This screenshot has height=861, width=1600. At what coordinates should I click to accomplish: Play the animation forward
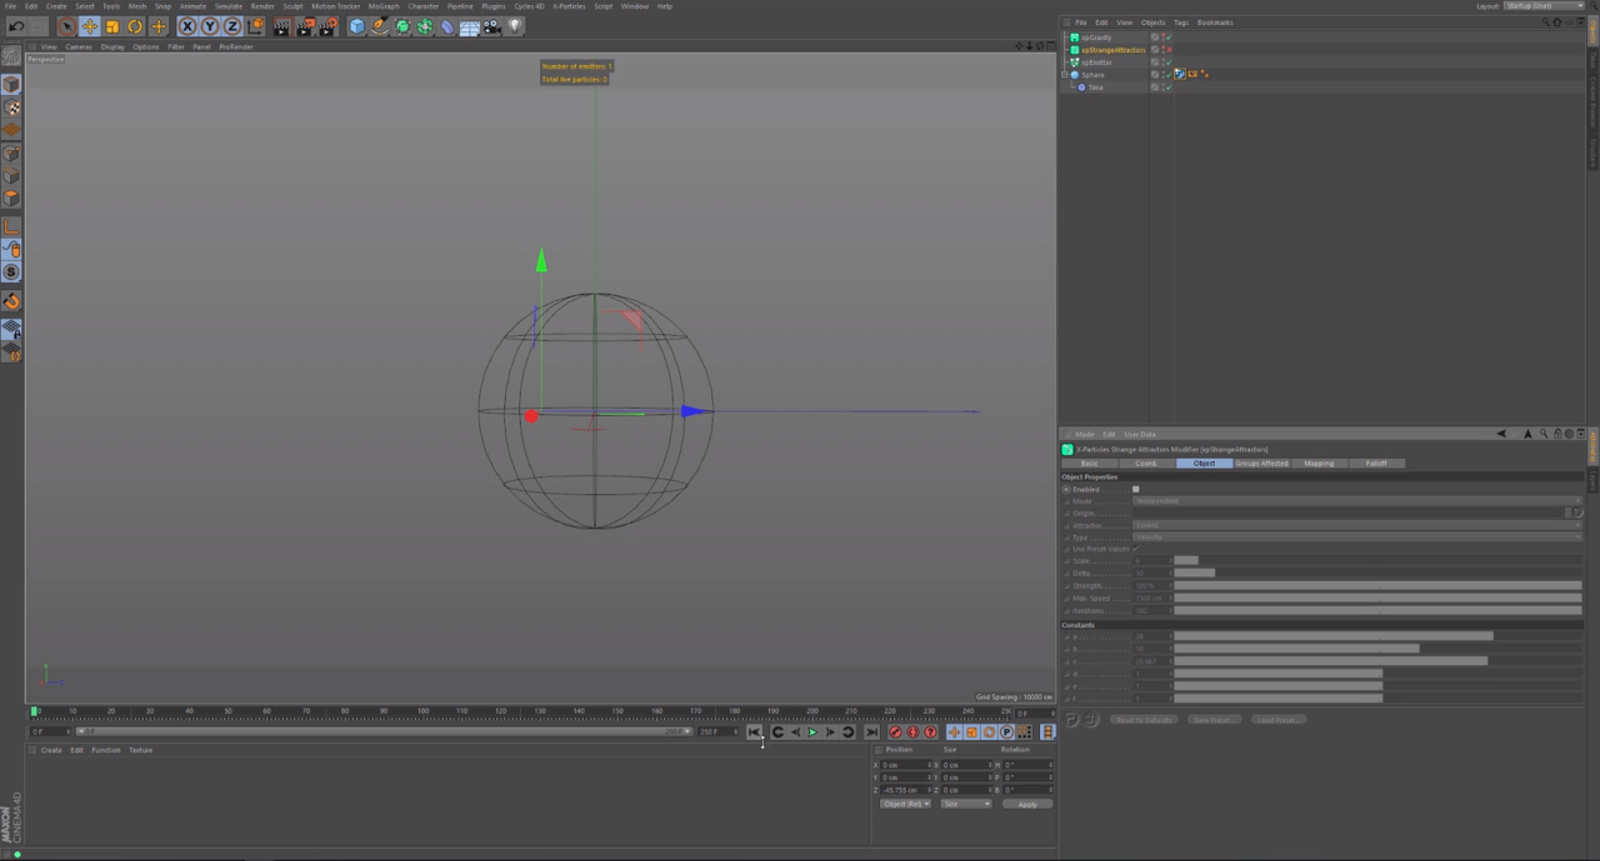click(812, 732)
